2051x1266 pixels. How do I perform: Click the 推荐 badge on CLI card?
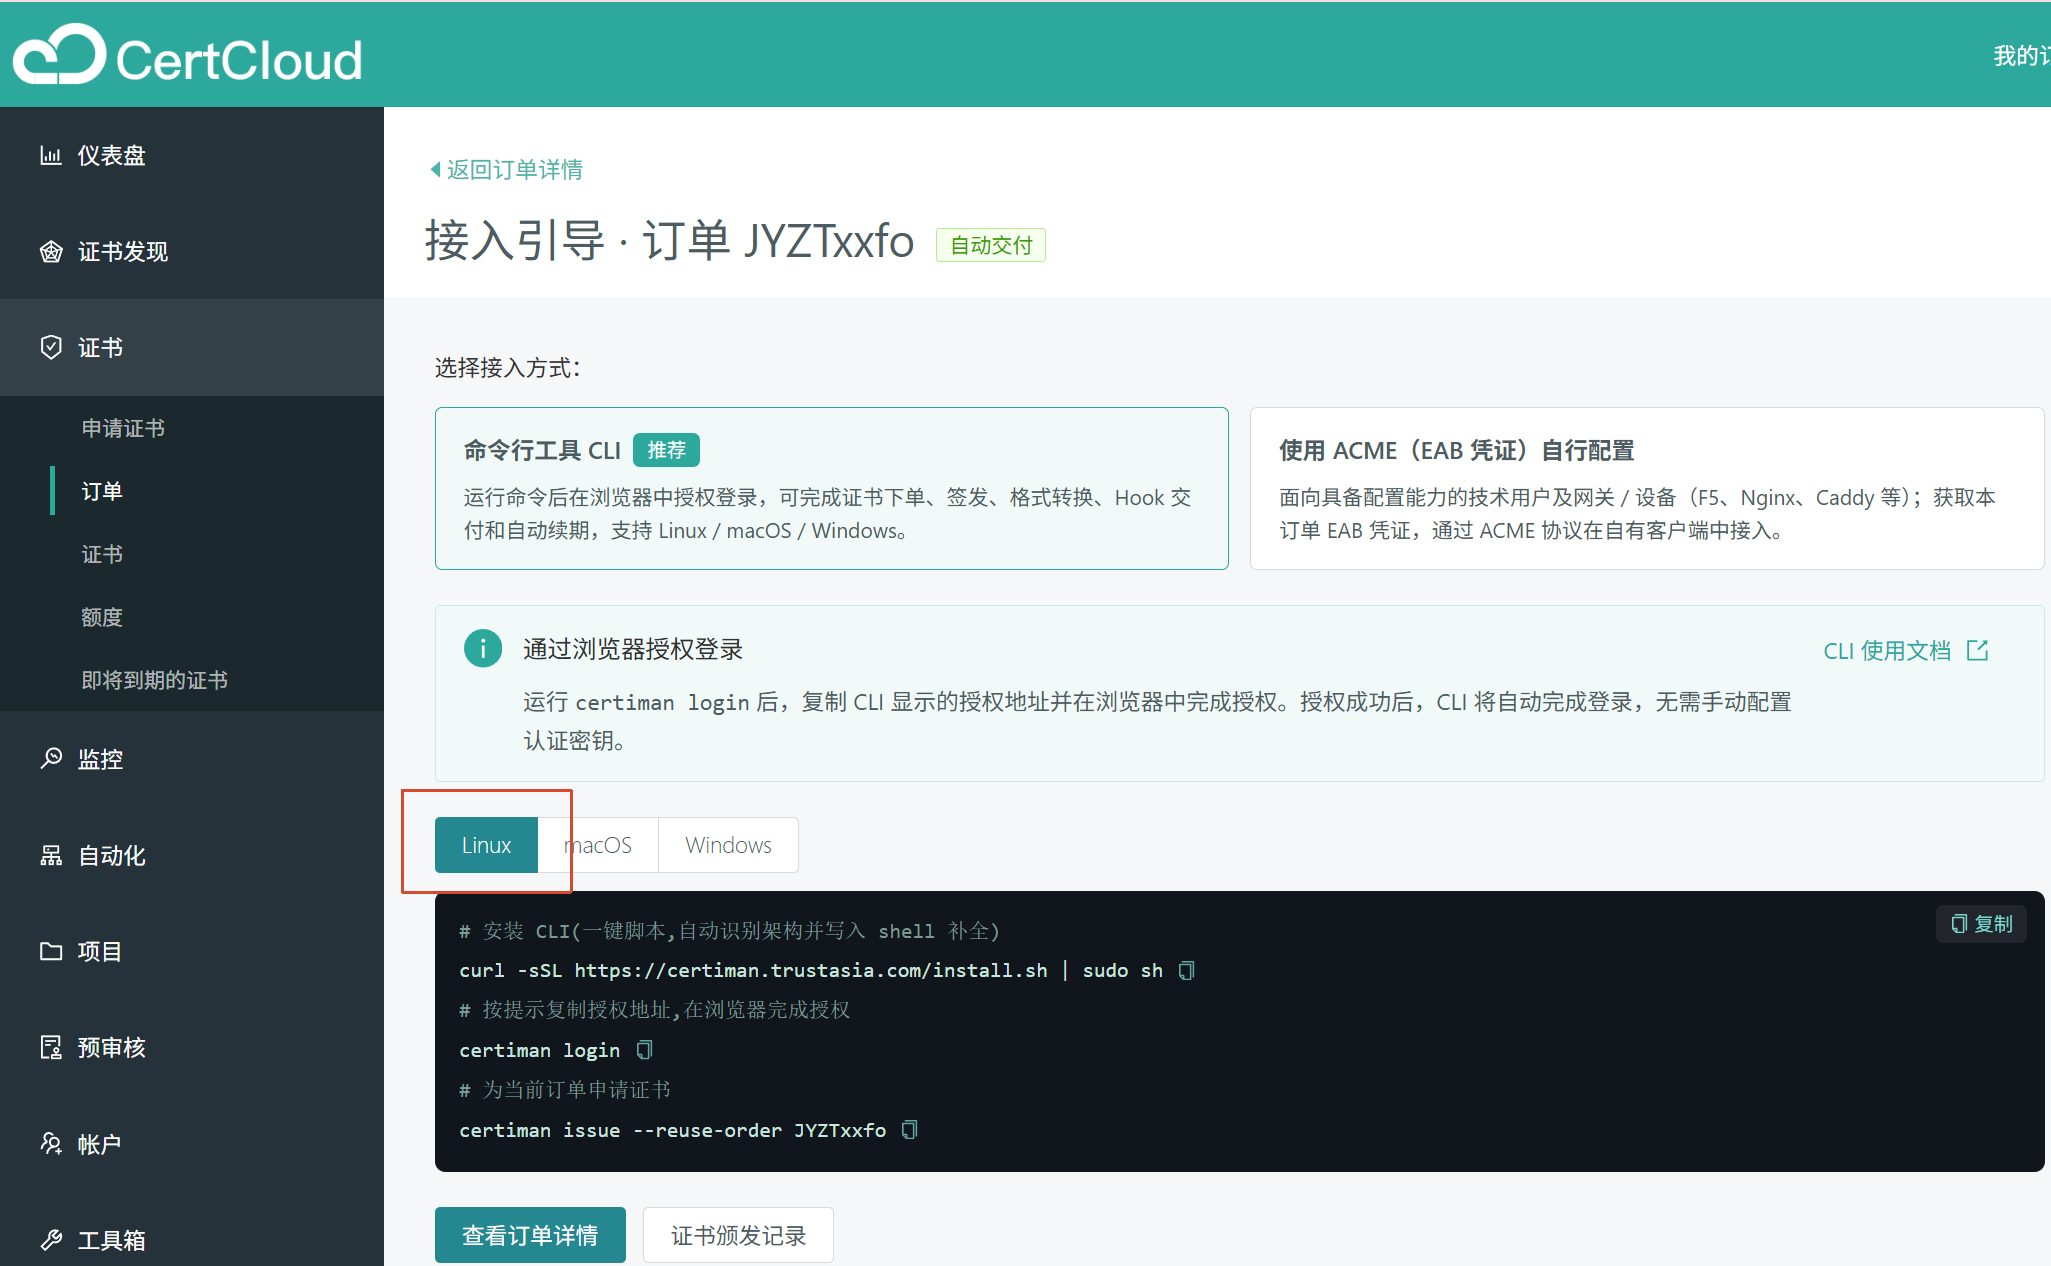tap(666, 450)
